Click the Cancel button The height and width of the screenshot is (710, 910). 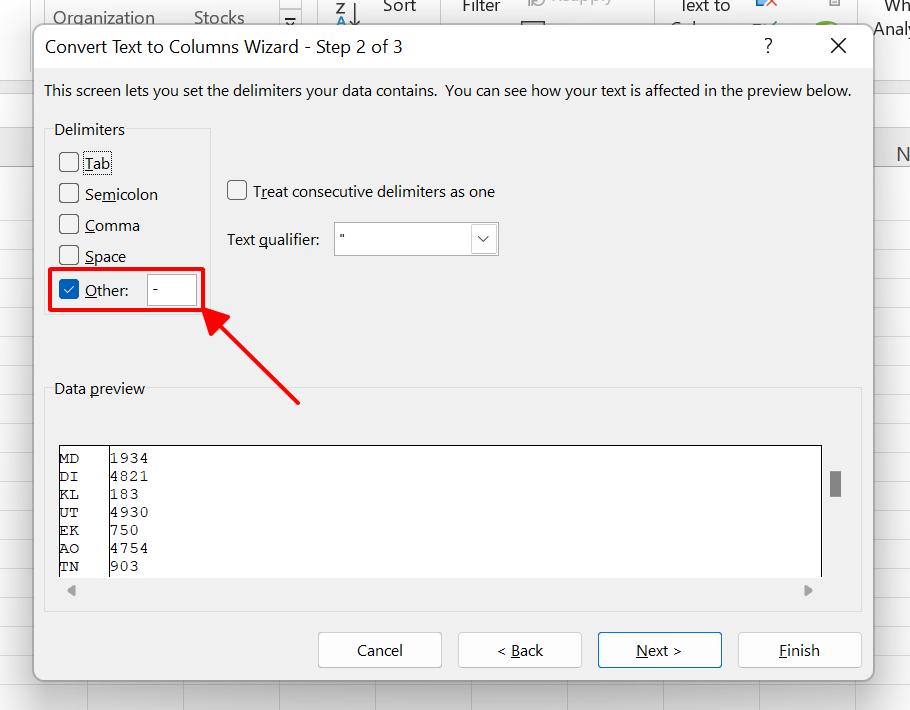[x=380, y=650]
